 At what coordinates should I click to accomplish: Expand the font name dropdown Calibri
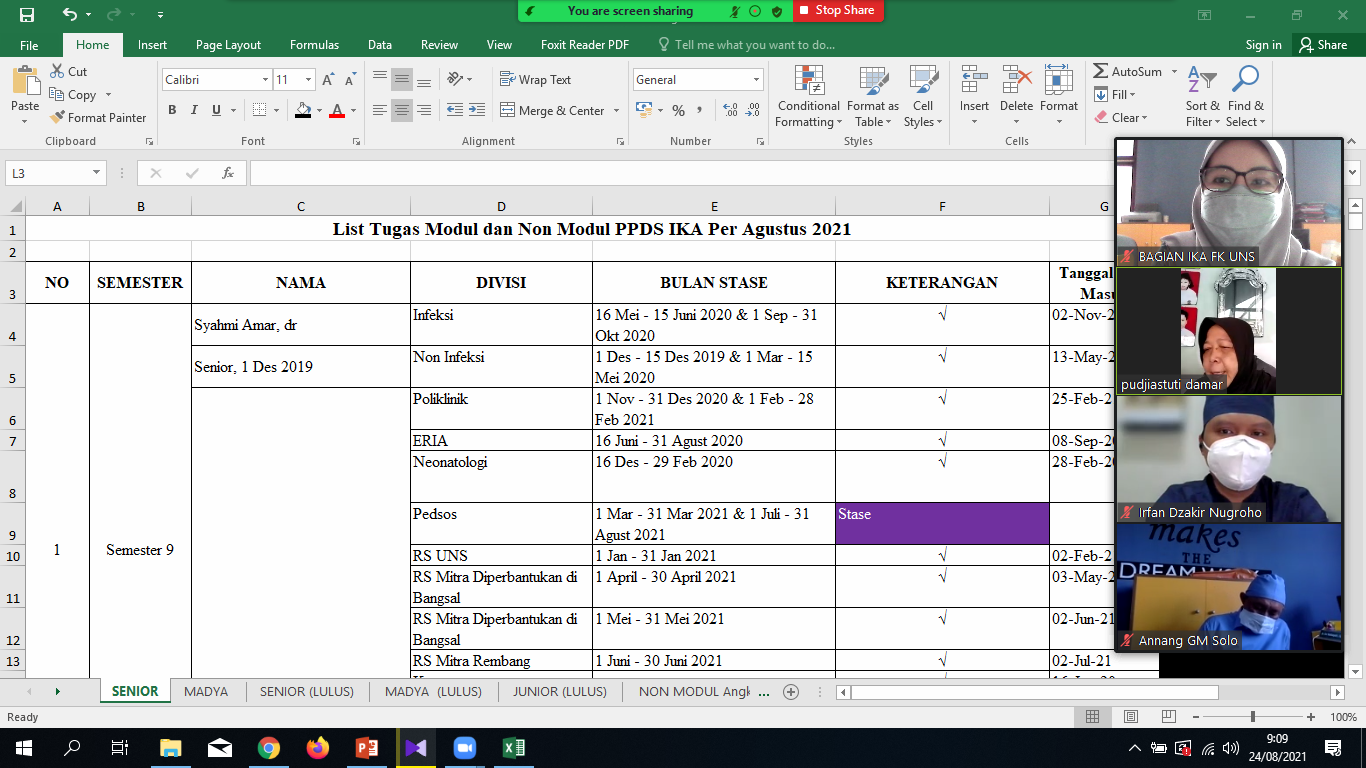265,80
